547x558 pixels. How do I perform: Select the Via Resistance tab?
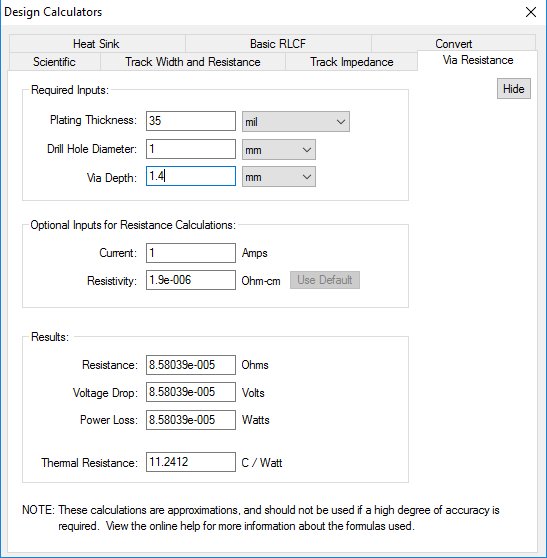478,60
